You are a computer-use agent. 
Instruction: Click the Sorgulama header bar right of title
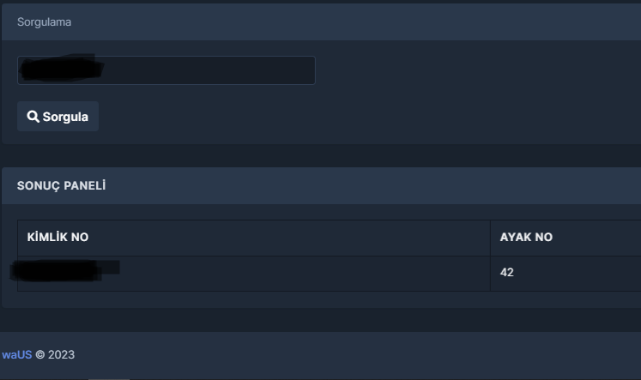tap(356, 22)
